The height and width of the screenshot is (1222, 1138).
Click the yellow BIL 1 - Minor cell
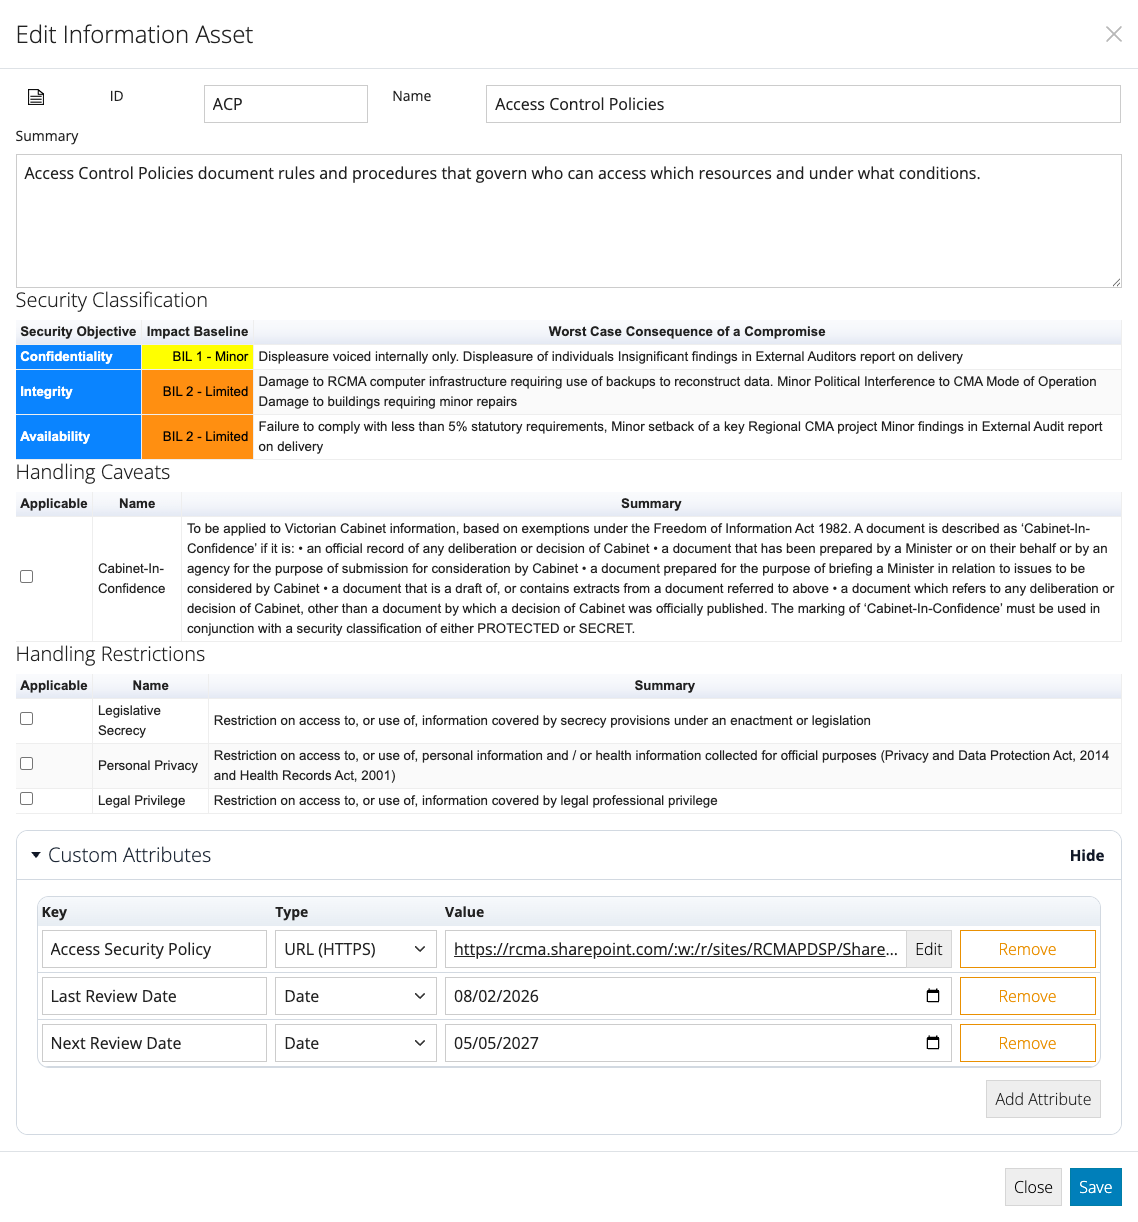pyautogui.click(x=198, y=357)
